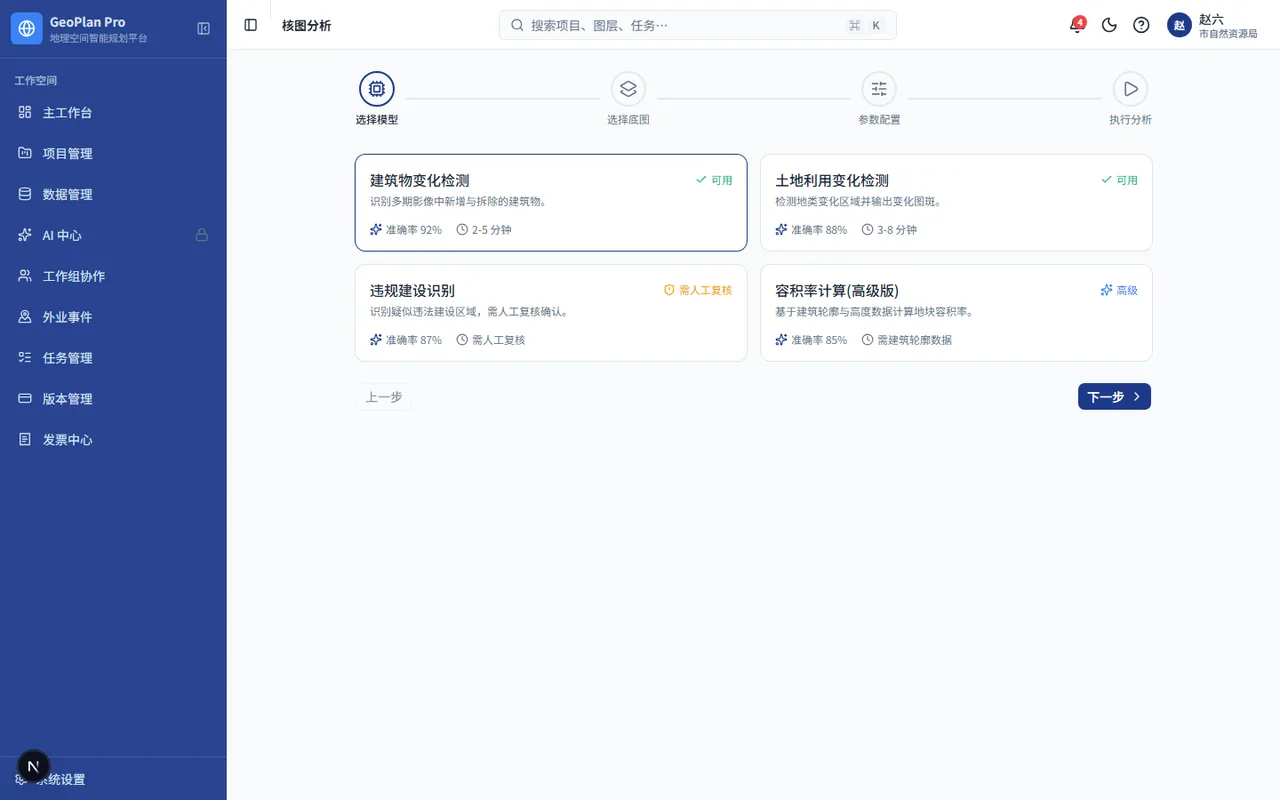Click the 外业事件 sidebar icon

pos(25,317)
